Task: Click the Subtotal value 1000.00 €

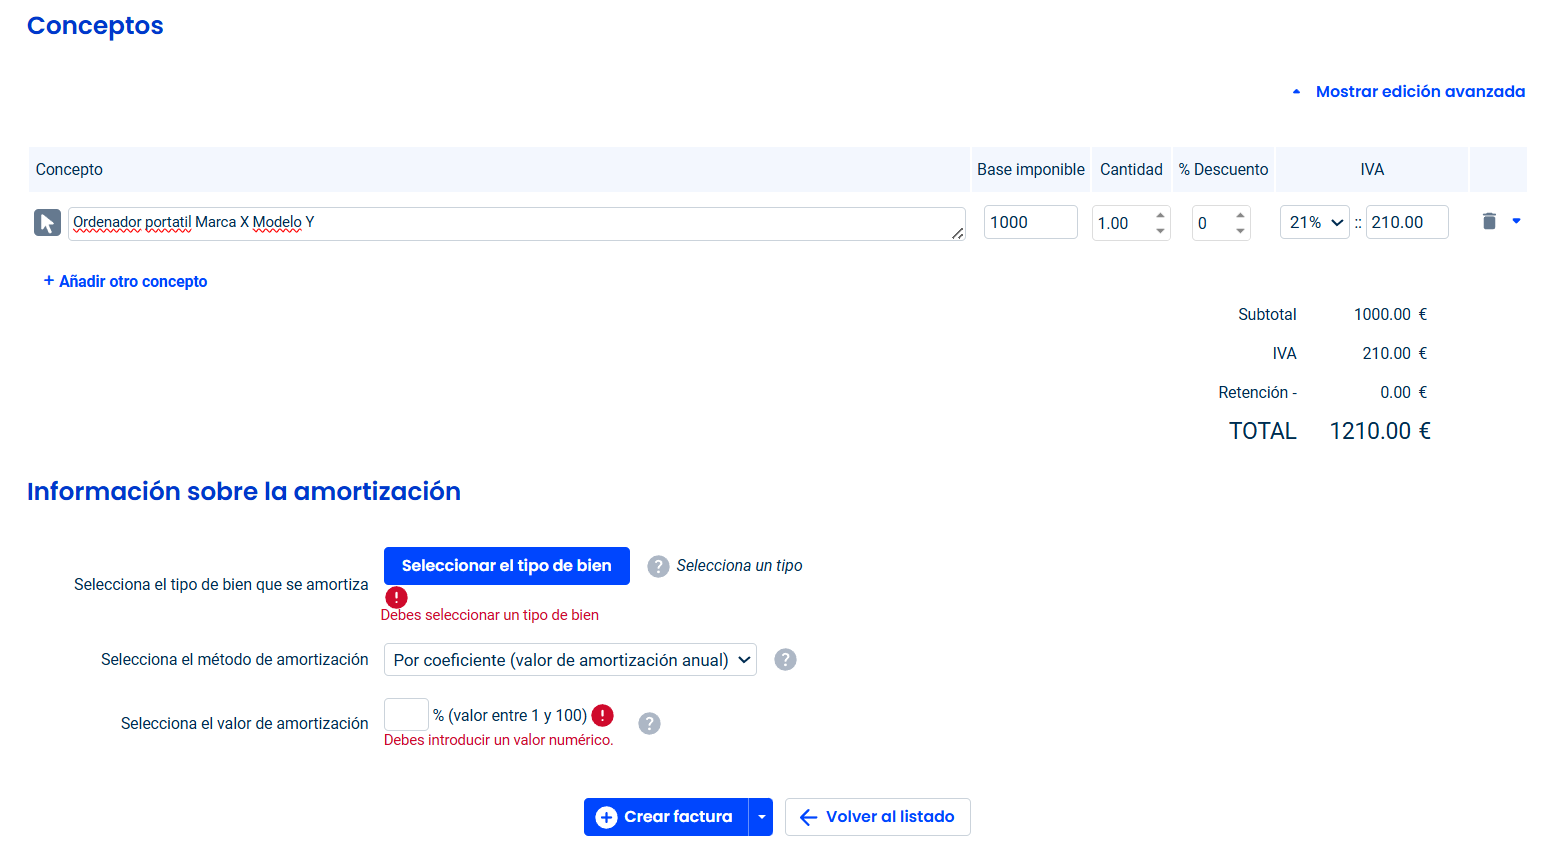Action: click(x=1390, y=314)
